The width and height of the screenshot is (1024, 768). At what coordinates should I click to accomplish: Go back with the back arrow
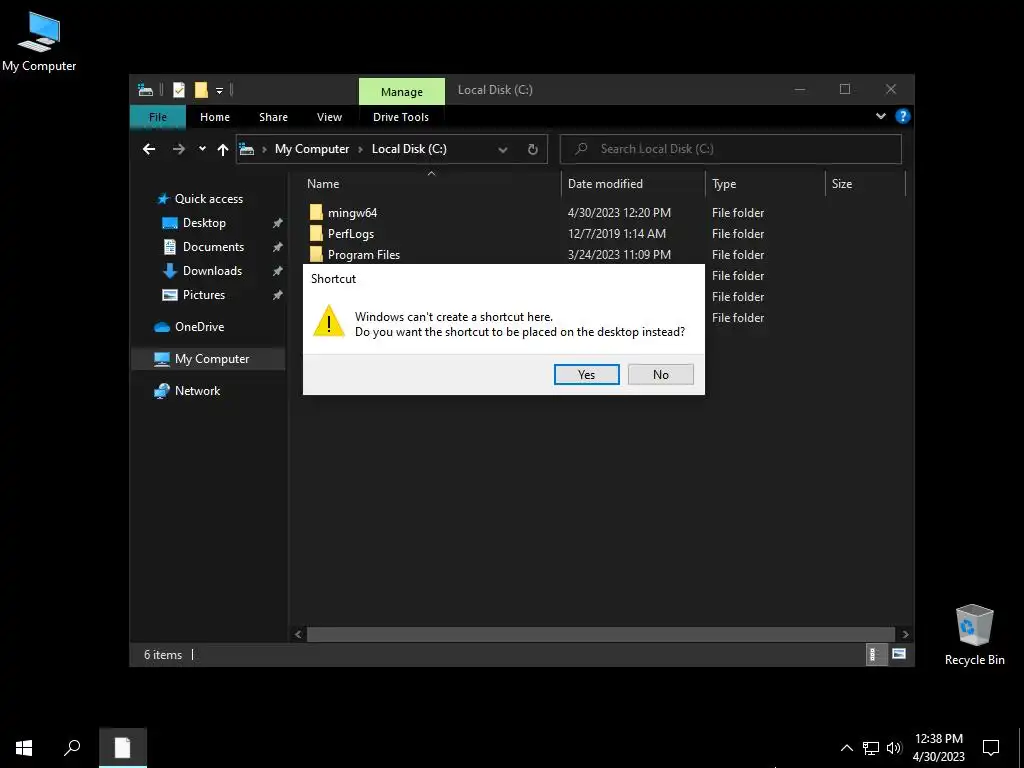pyautogui.click(x=149, y=149)
